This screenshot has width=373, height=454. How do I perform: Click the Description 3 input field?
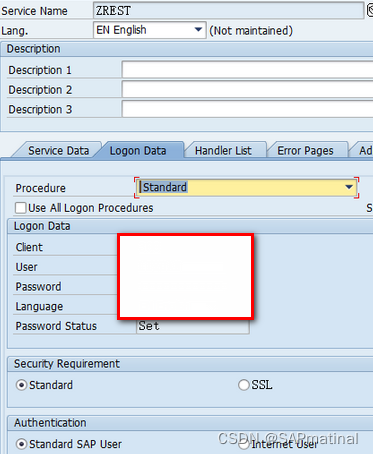[x=247, y=109]
